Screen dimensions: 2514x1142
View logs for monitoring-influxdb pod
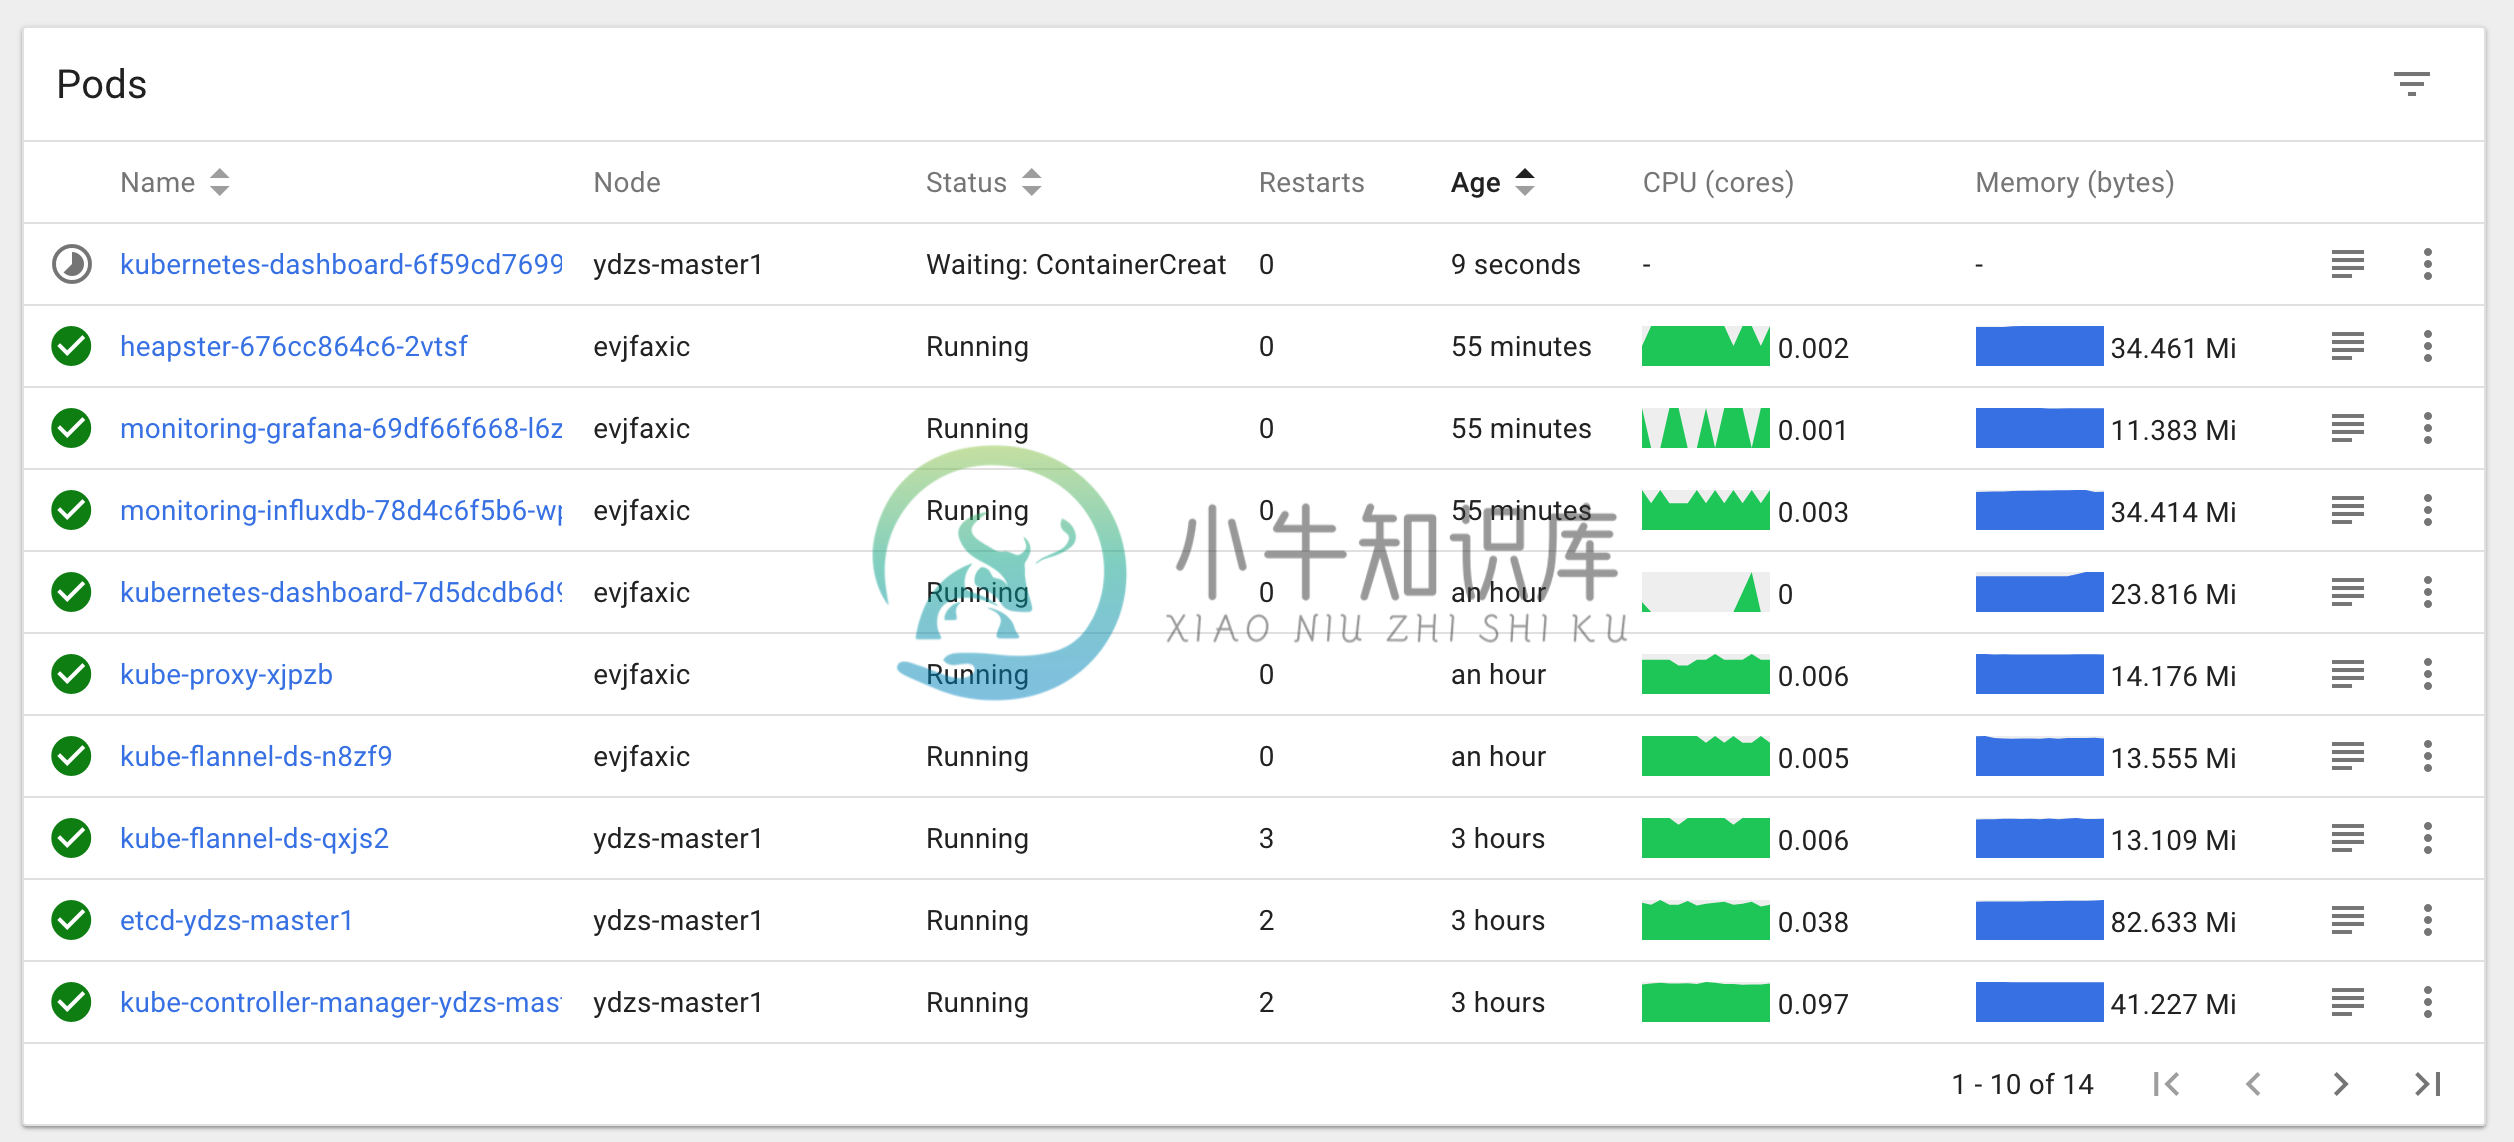[2347, 510]
